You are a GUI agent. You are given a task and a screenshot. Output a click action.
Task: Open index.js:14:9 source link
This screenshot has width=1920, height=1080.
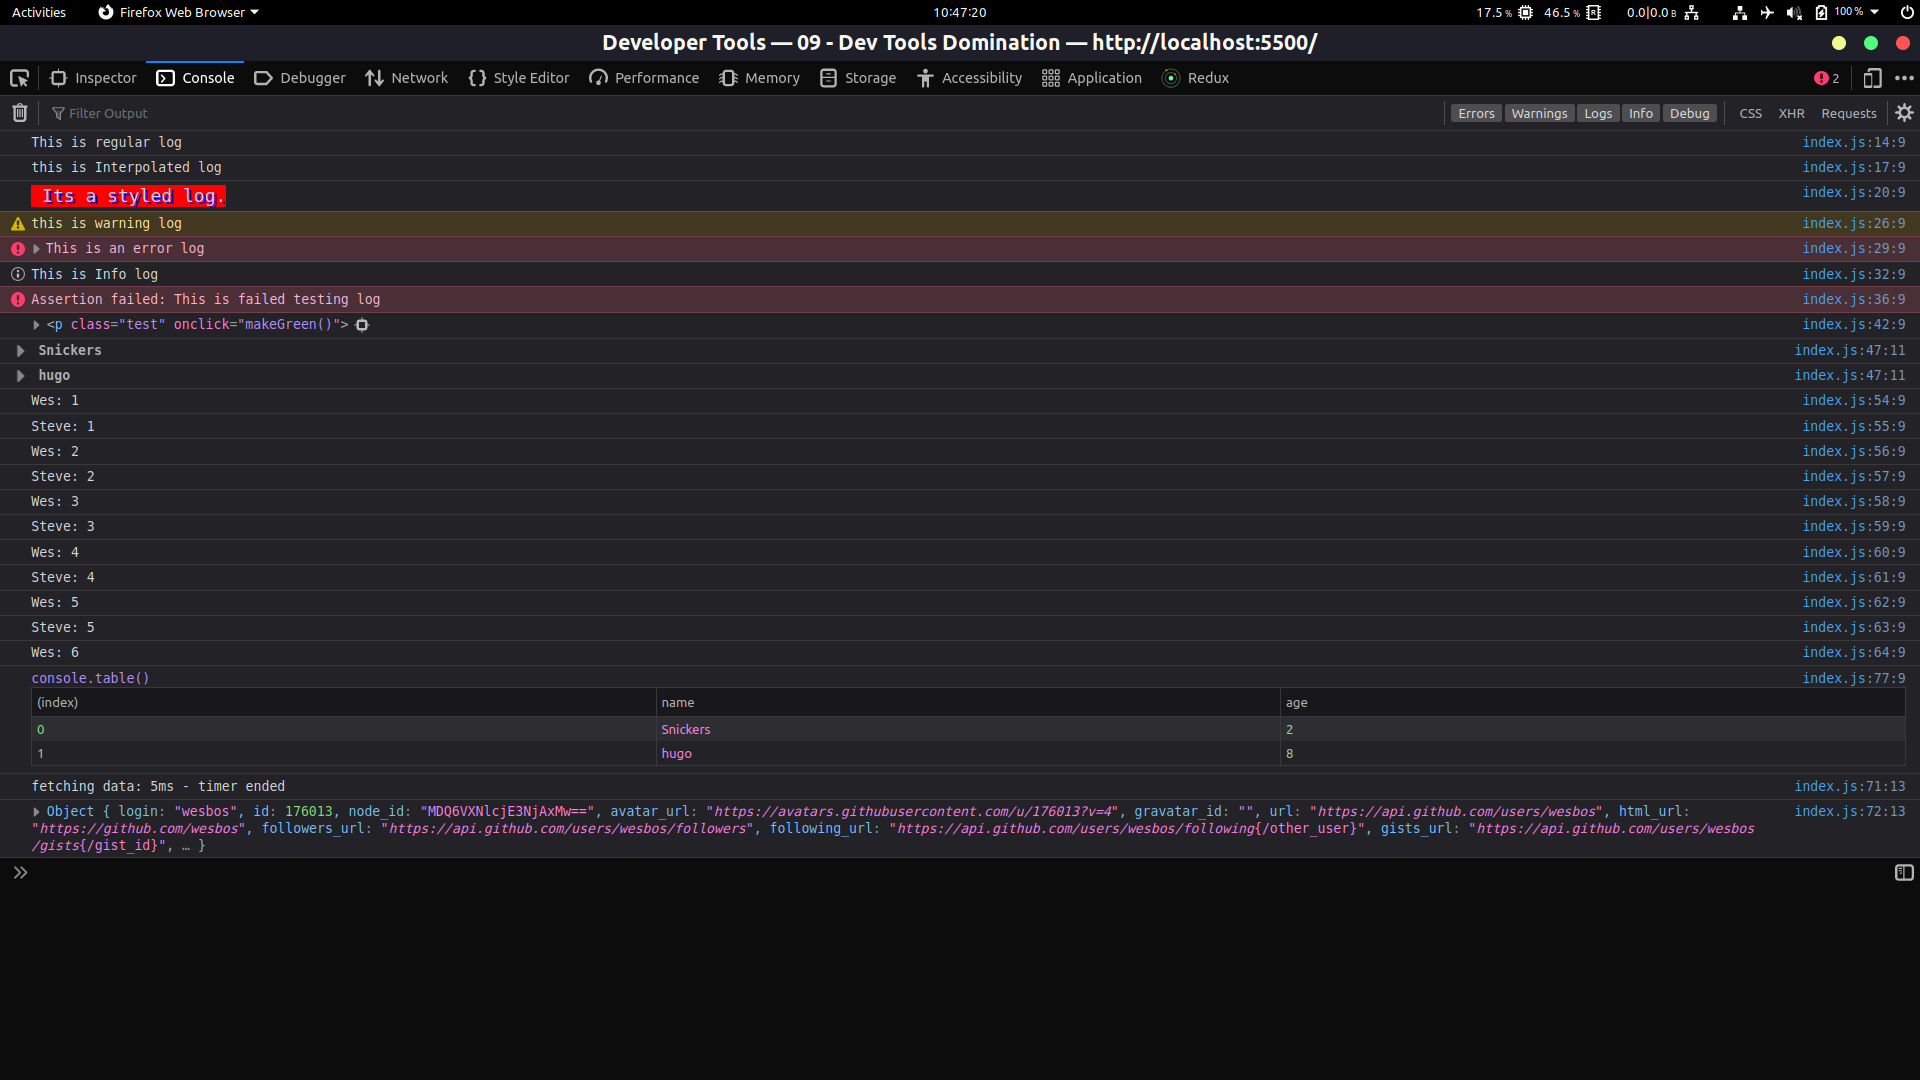point(1853,142)
